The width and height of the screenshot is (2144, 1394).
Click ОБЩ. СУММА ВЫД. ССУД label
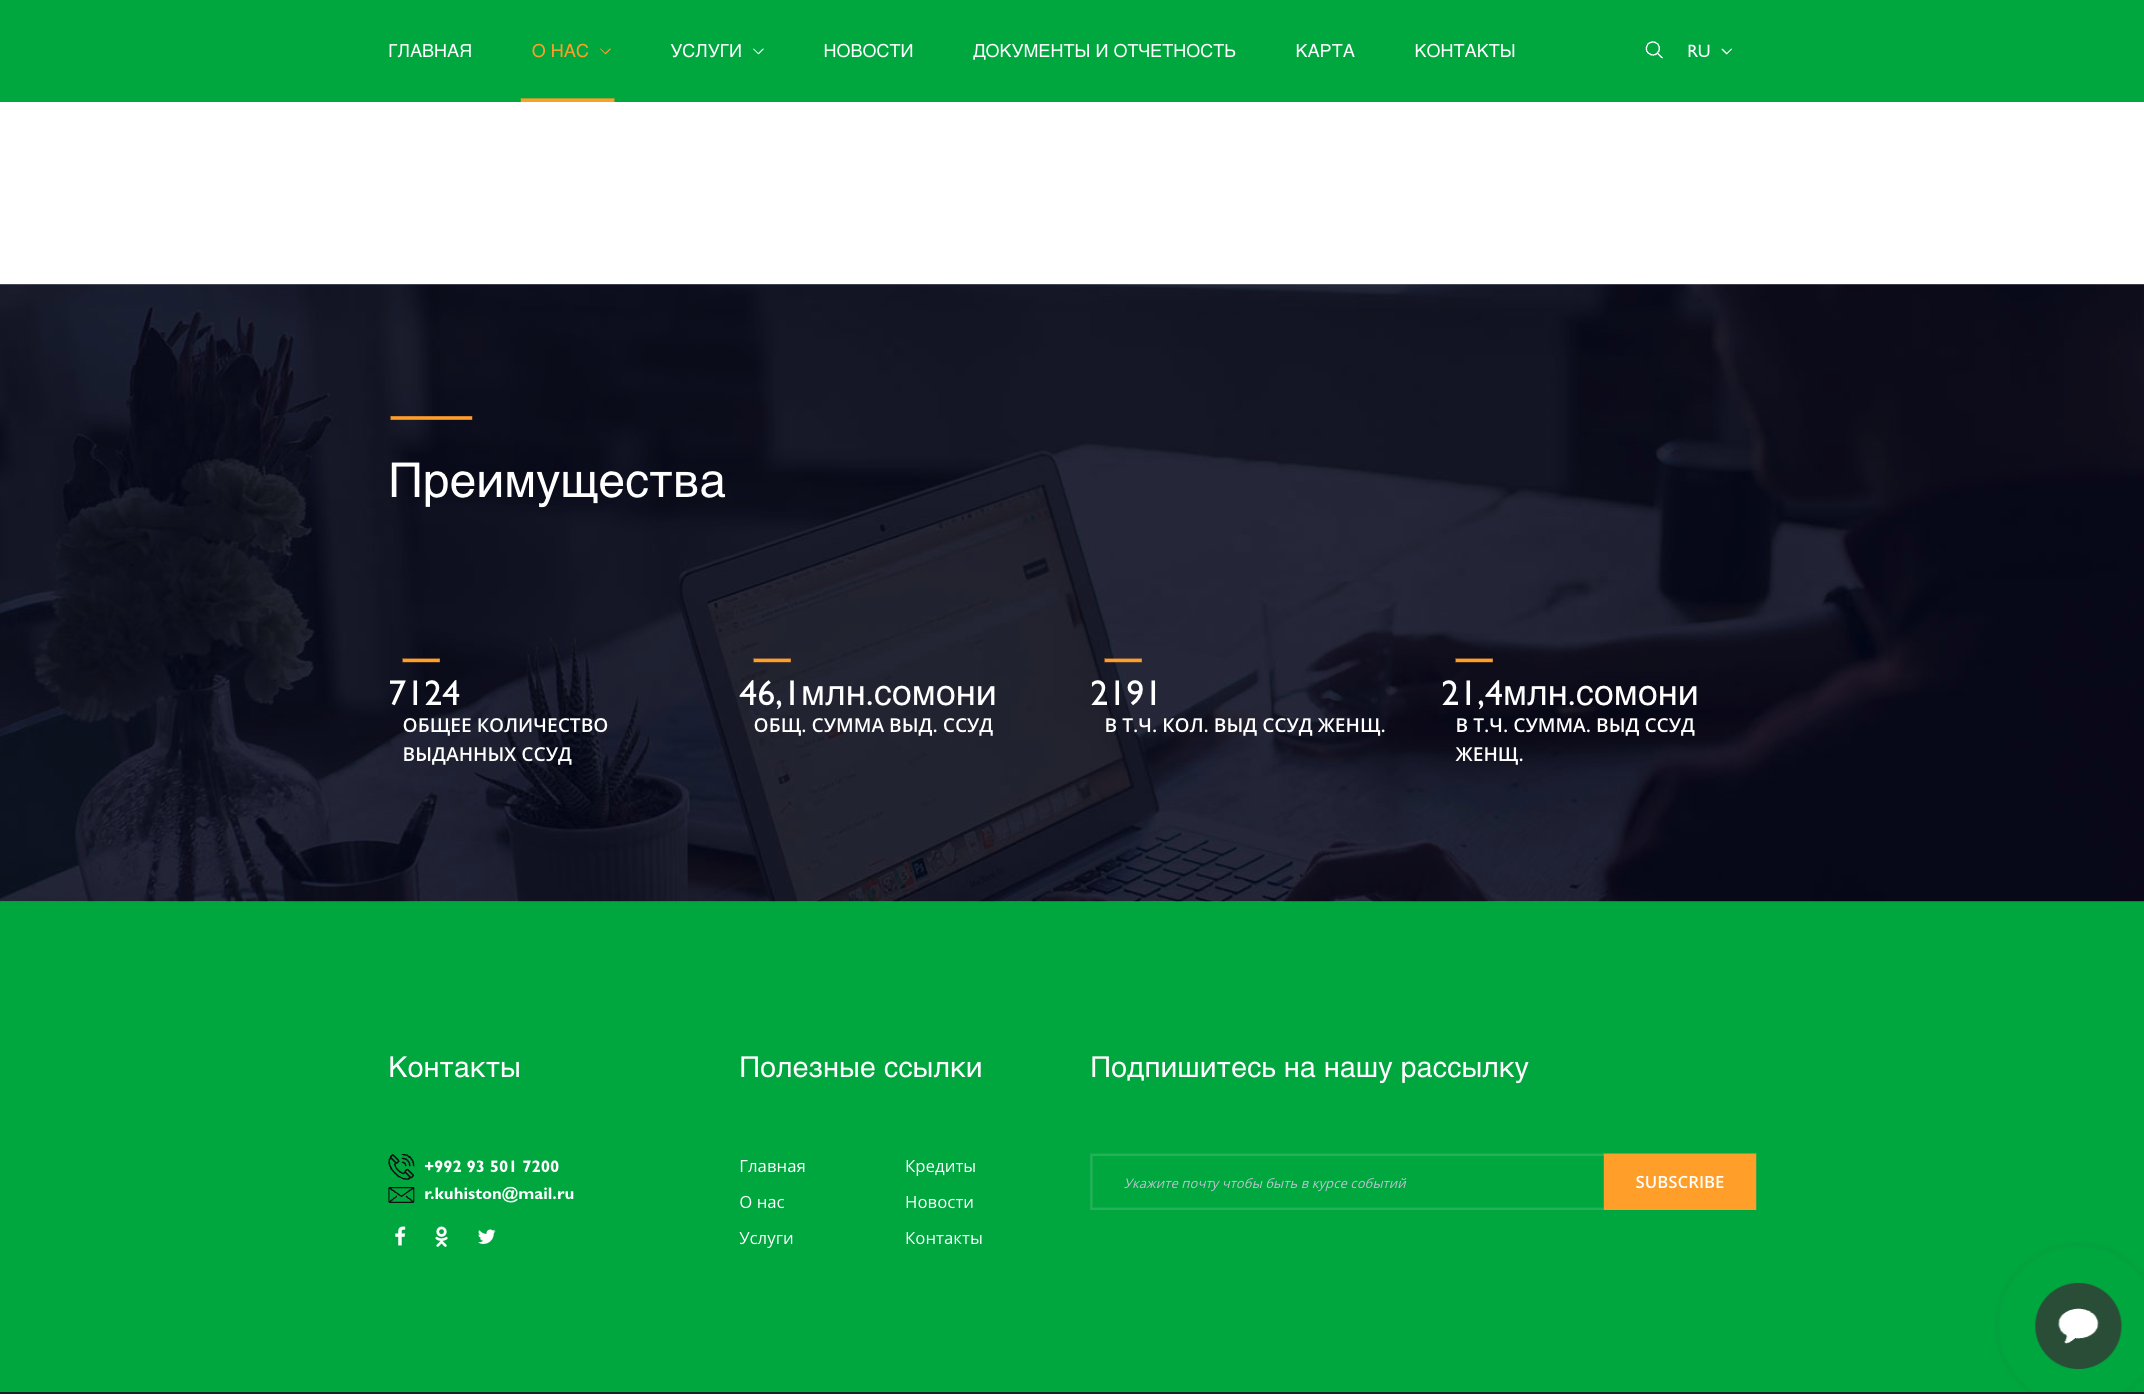click(x=873, y=725)
